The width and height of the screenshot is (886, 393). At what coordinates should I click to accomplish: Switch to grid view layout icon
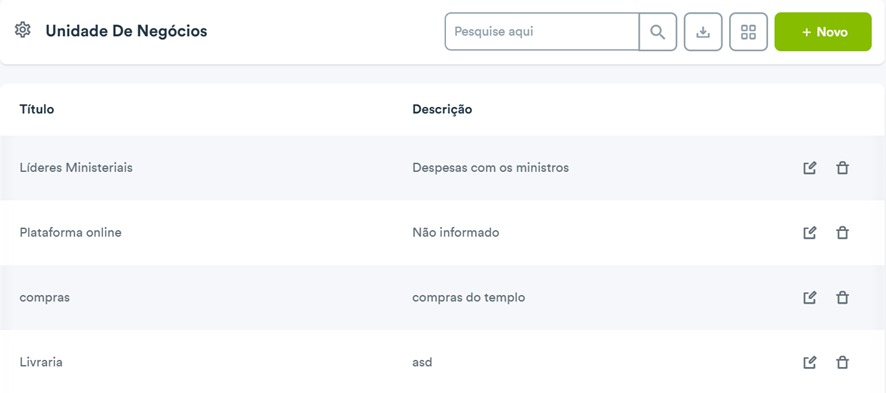[x=748, y=32]
